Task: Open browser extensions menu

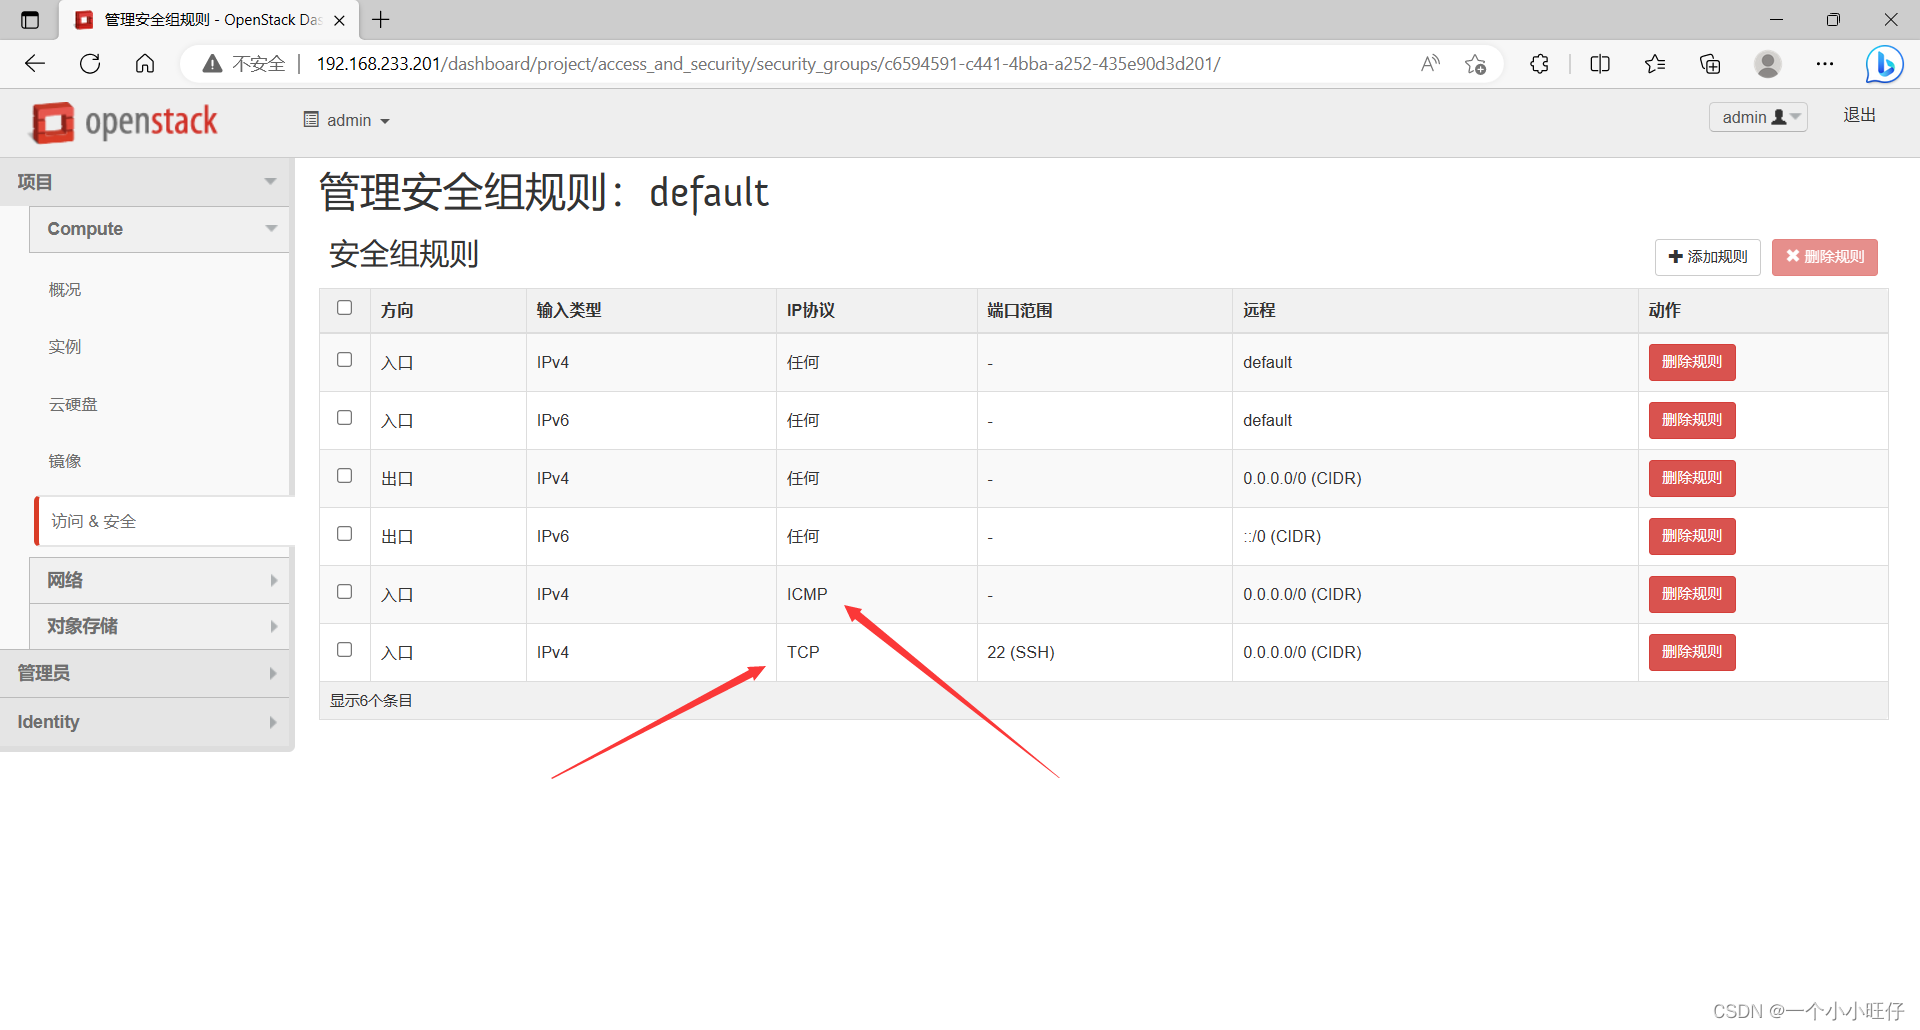Action: point(1539,63)
